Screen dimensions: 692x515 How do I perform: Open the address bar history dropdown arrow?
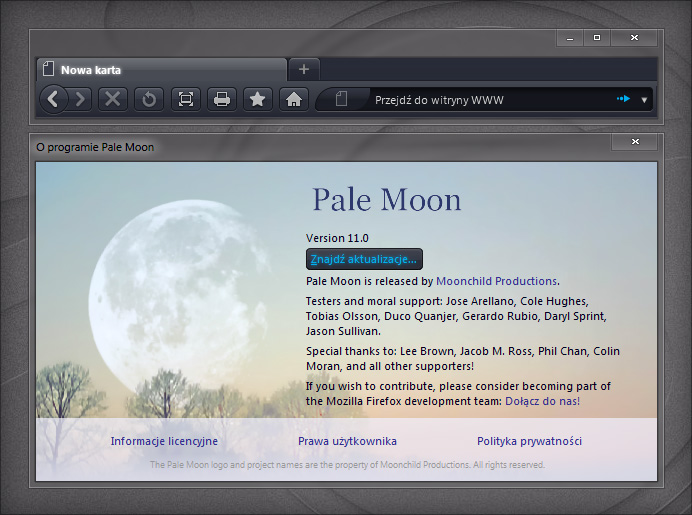coord(644,100)
